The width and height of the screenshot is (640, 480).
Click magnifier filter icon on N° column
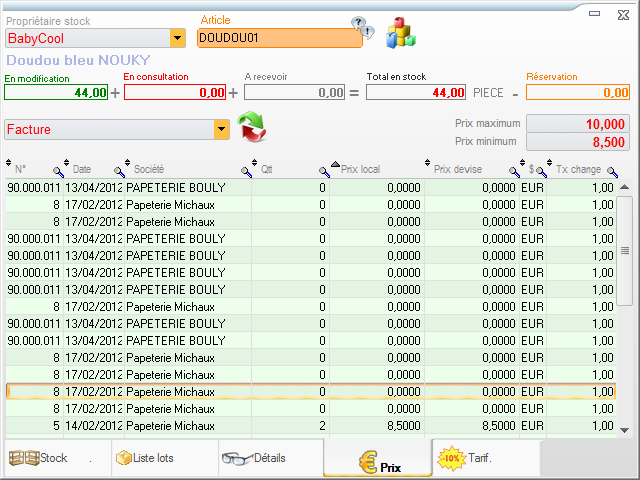[x=58, y=171]
